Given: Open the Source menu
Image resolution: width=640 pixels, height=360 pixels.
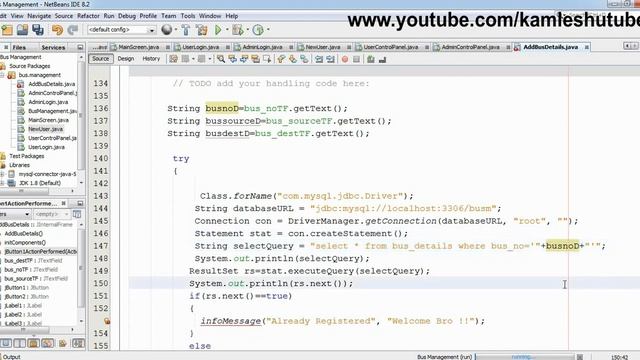Looking at the screenshot, I should [x=64, y=16].
